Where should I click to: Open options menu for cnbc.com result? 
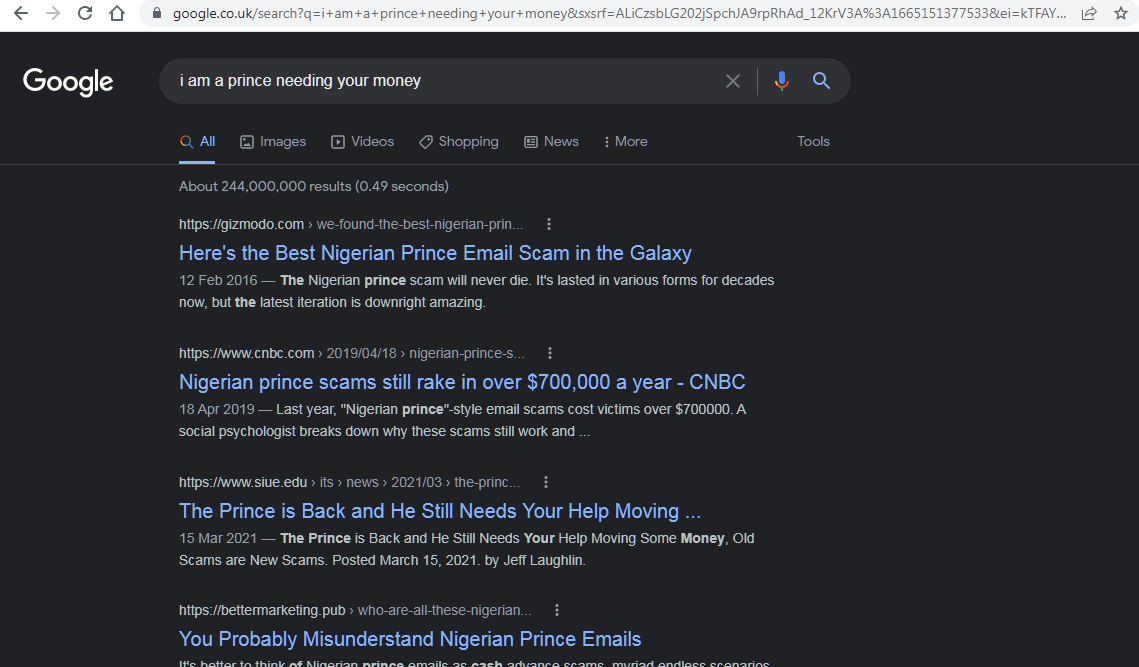550,353
